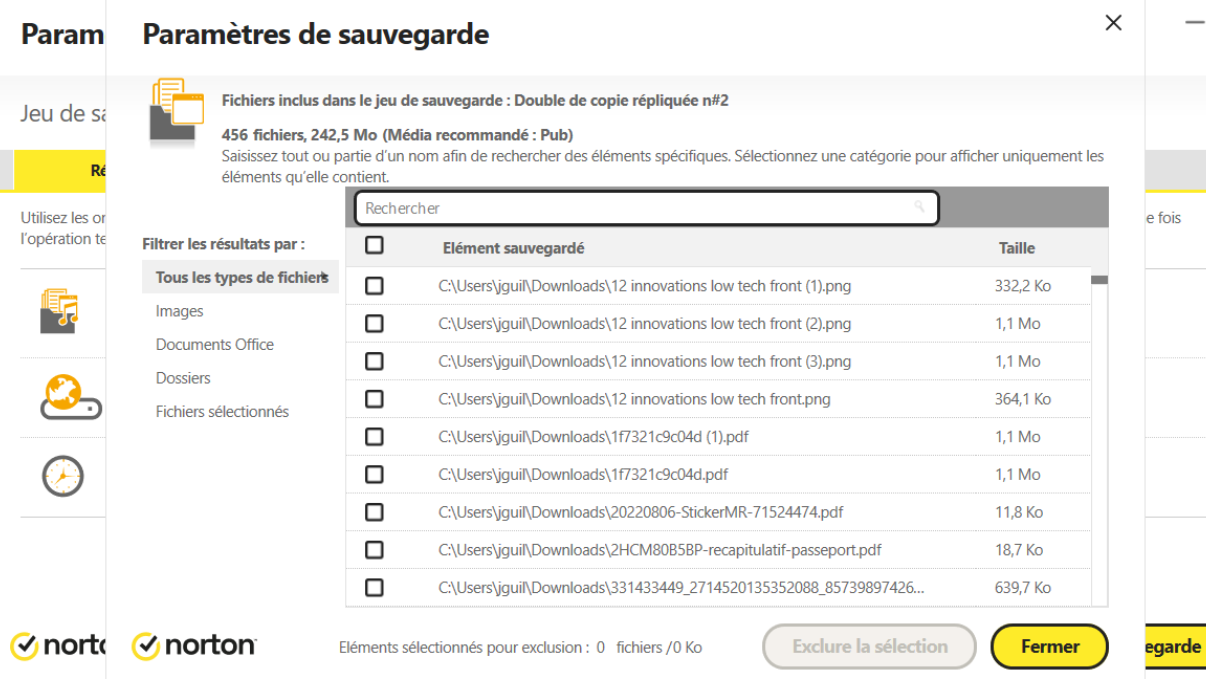Check the box for 20220806-StickerMR-71524474.pdf
The width and height of the screenshot is (1206, 679).
coord(374,511)
